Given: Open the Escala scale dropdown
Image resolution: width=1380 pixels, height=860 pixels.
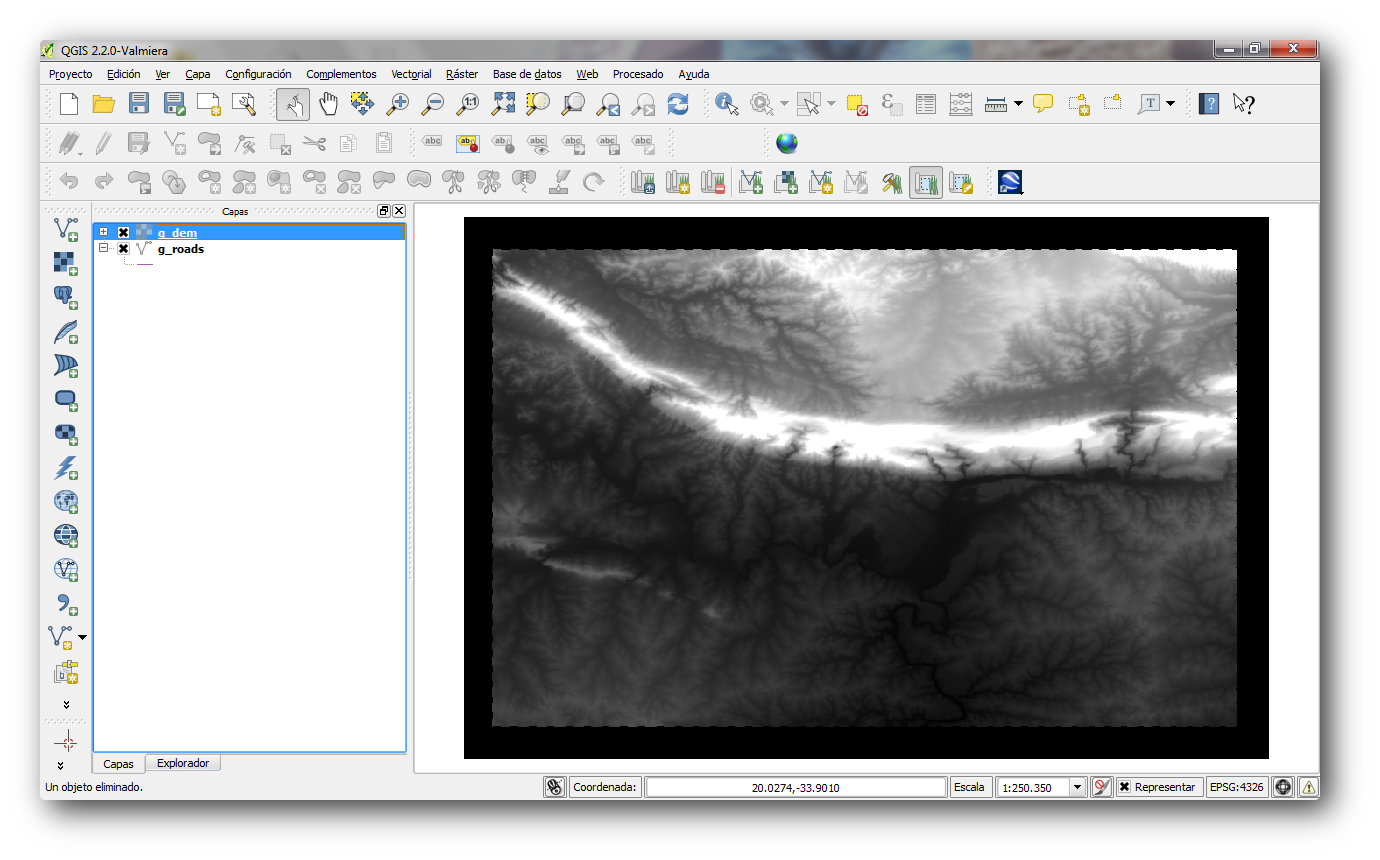Looking at the screenshot, I should (1077, 787).
